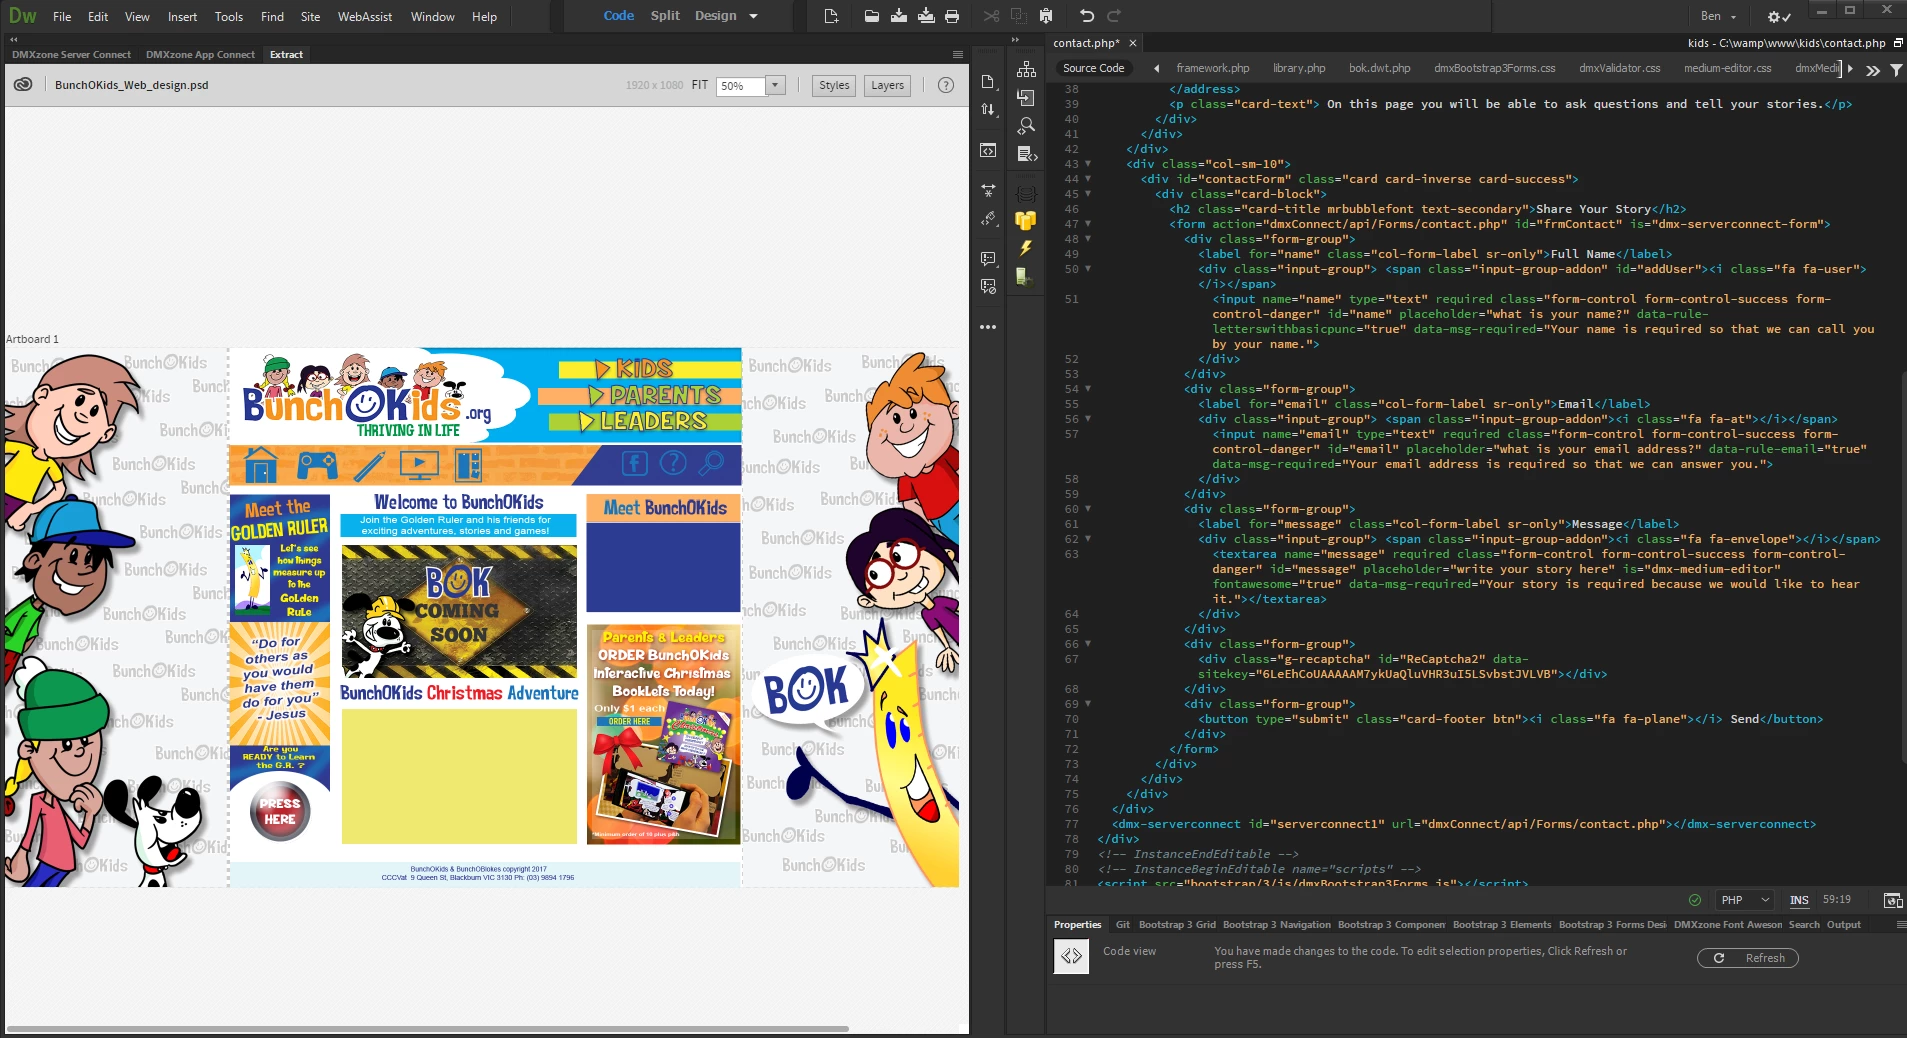Open the File menu
The width and height of the screenshot is (1907, 1038).
coord(62,17)
